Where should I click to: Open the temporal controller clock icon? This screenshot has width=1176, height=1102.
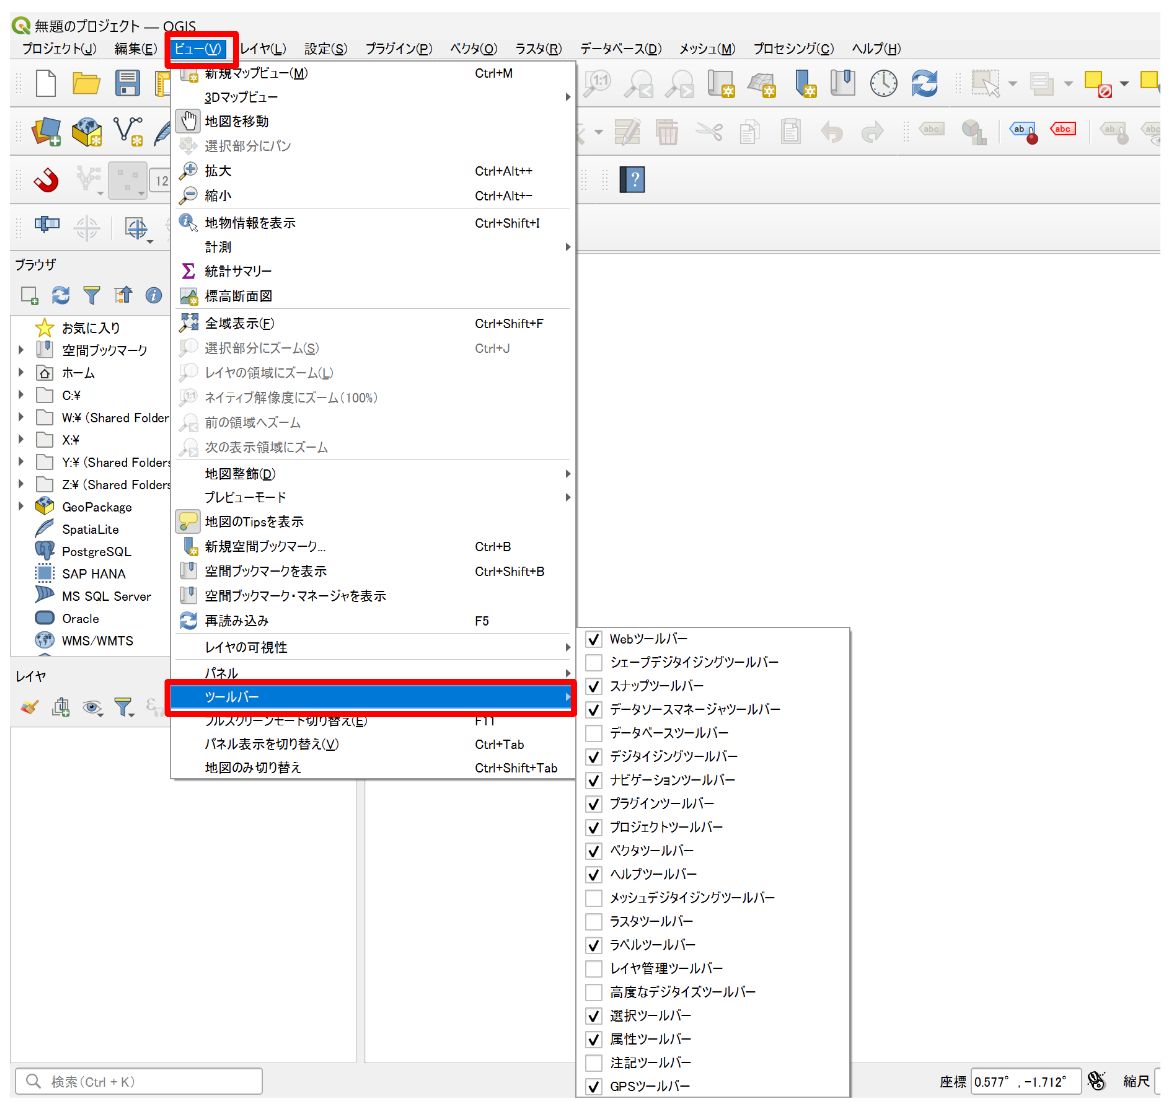pyautogui.click(x=884, y=83)
